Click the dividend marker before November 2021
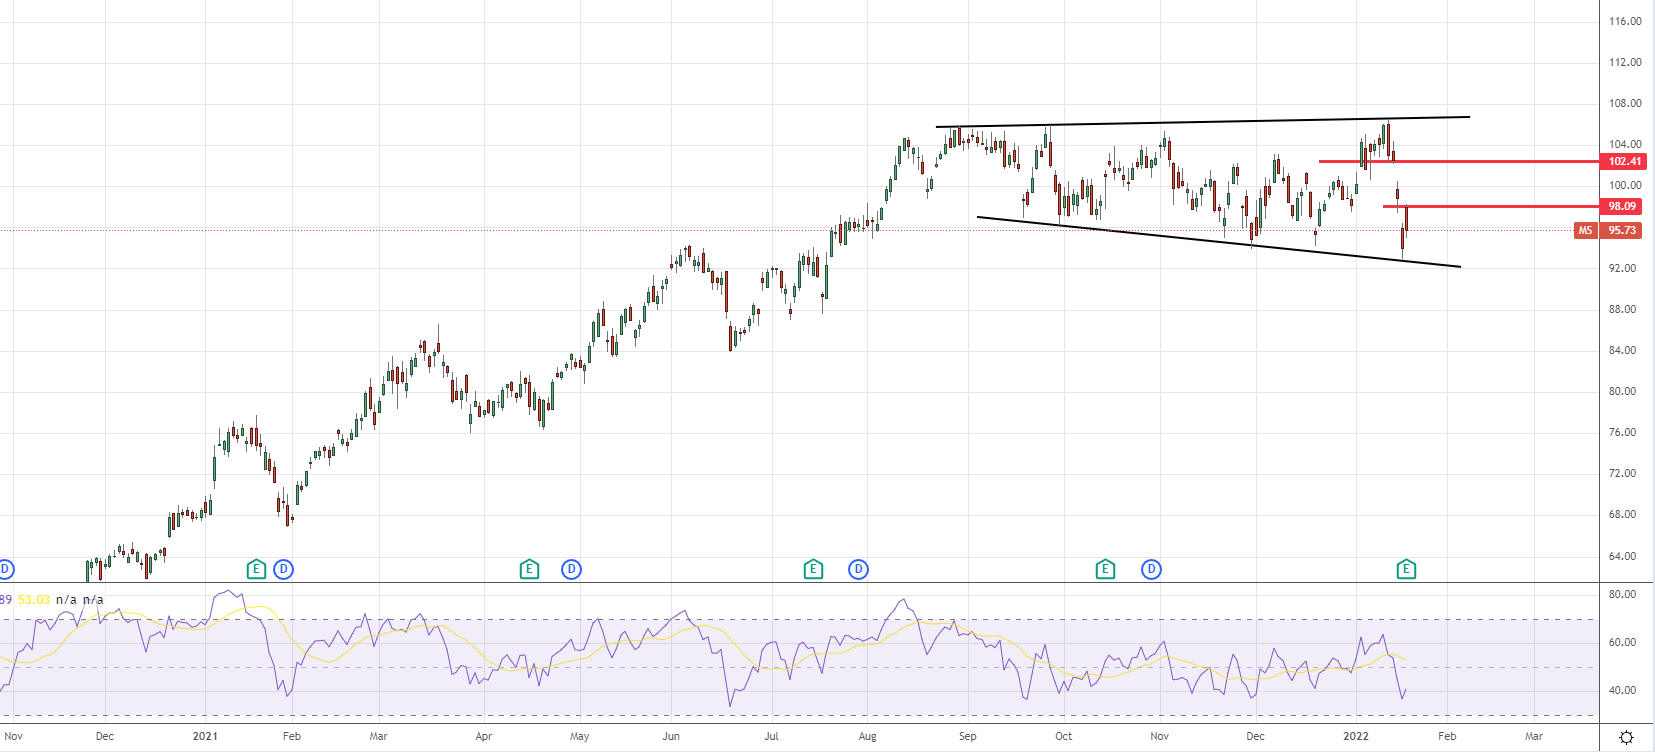The image size is (1655, 752). pyautogui.click(x=1151, y=570)
